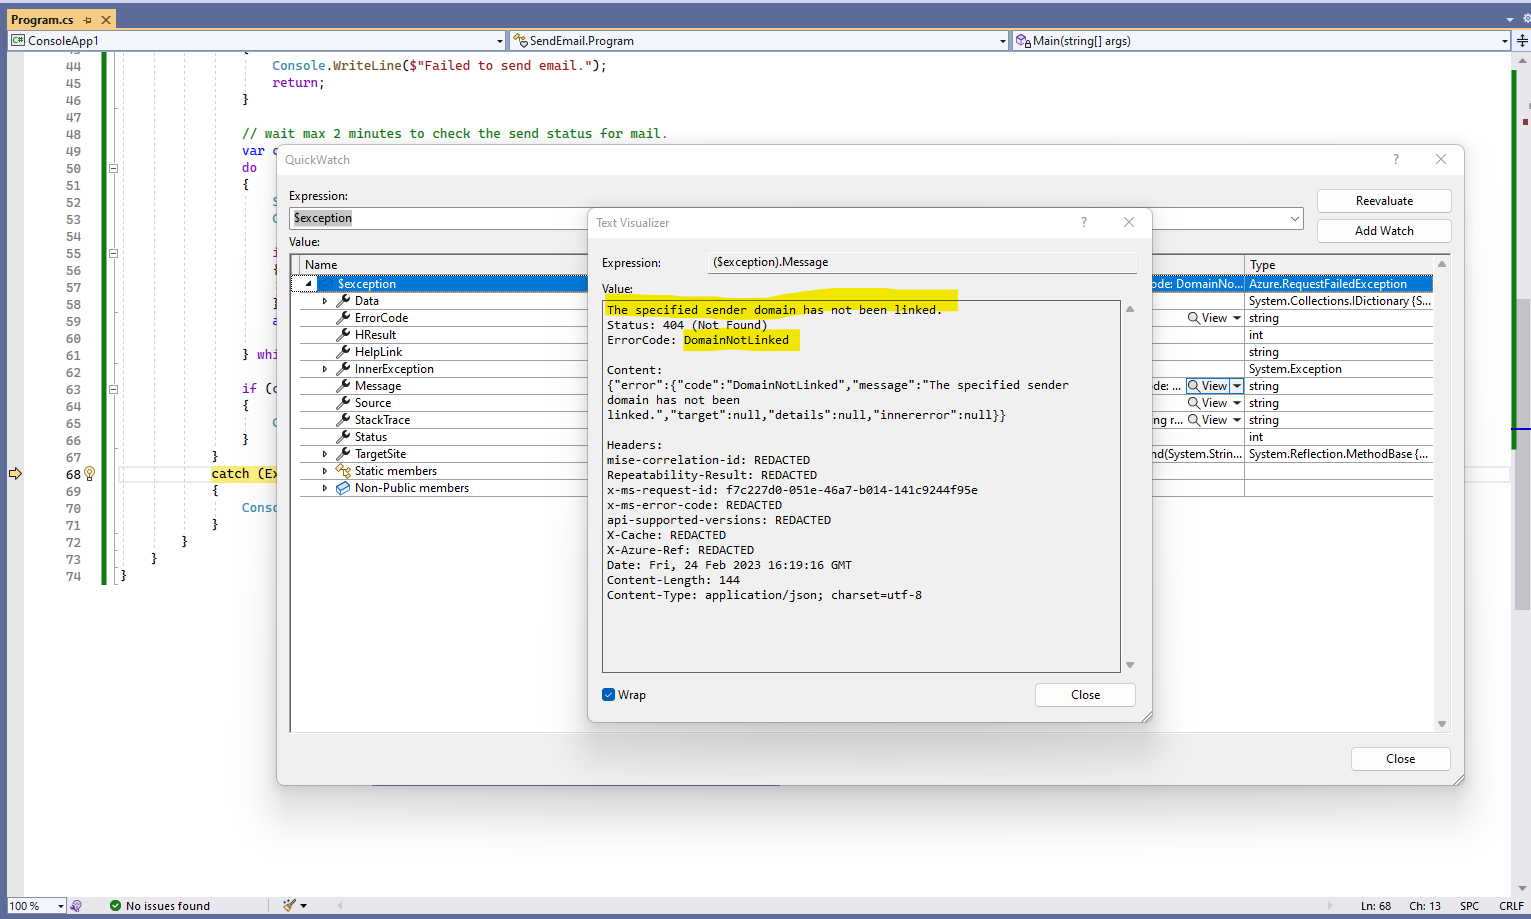Click the SPC indicator in status strip
Image resolution: width=1531 pixels, height=919 pixels.
pos(1469,906)
